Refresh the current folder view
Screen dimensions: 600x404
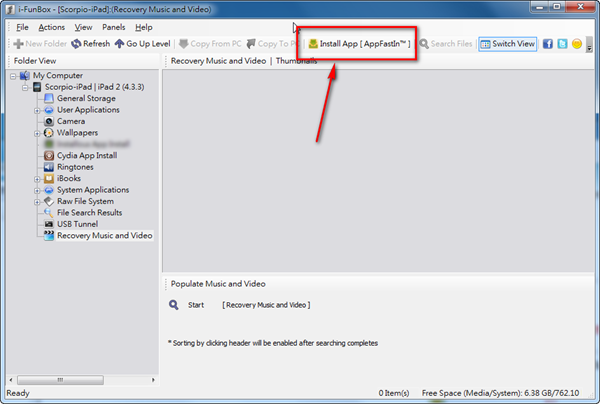[91, 44]
